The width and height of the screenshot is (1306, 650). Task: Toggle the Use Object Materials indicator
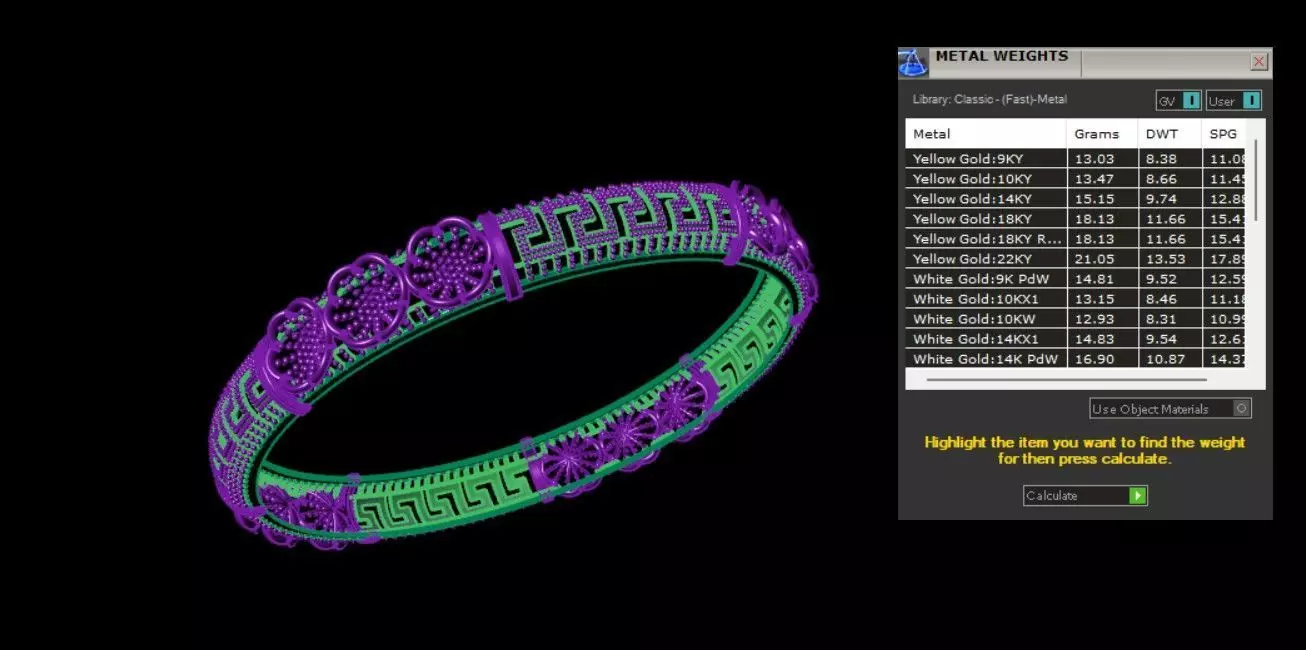point(1241,408)
